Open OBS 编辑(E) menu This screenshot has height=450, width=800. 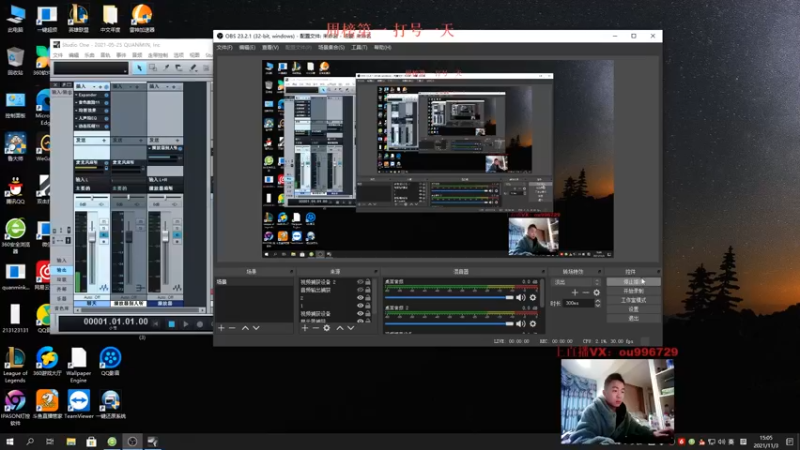click(247, 47)
